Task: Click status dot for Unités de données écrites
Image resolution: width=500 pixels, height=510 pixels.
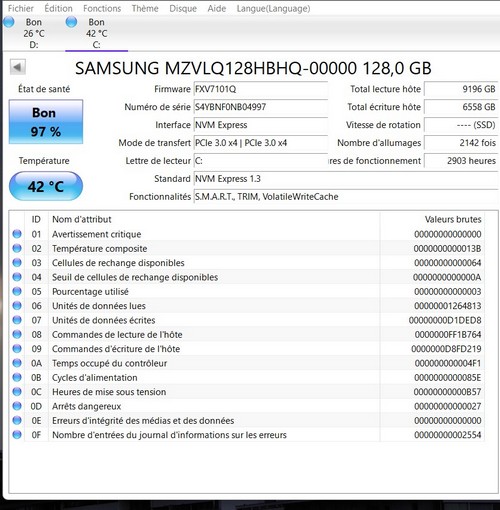Action: tap(17, 320)
